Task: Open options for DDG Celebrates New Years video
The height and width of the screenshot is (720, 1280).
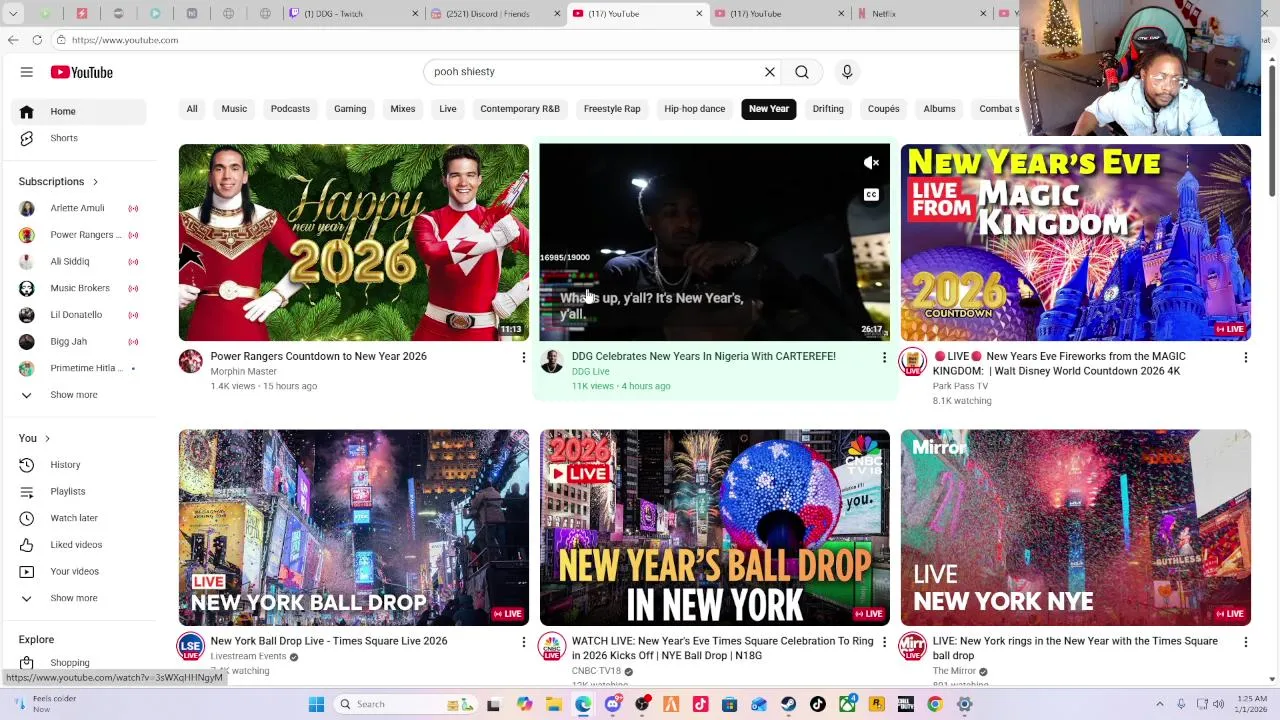Action: point(884,357)
